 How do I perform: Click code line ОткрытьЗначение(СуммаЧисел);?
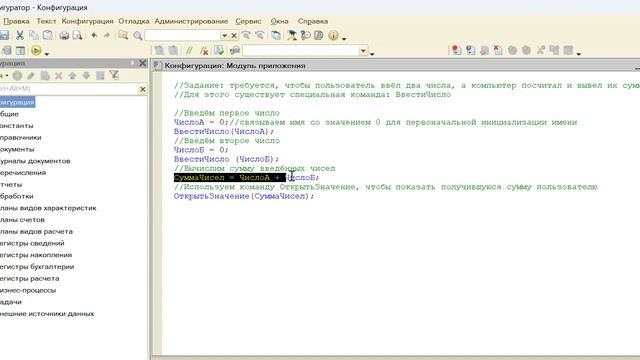click(244, 196)
